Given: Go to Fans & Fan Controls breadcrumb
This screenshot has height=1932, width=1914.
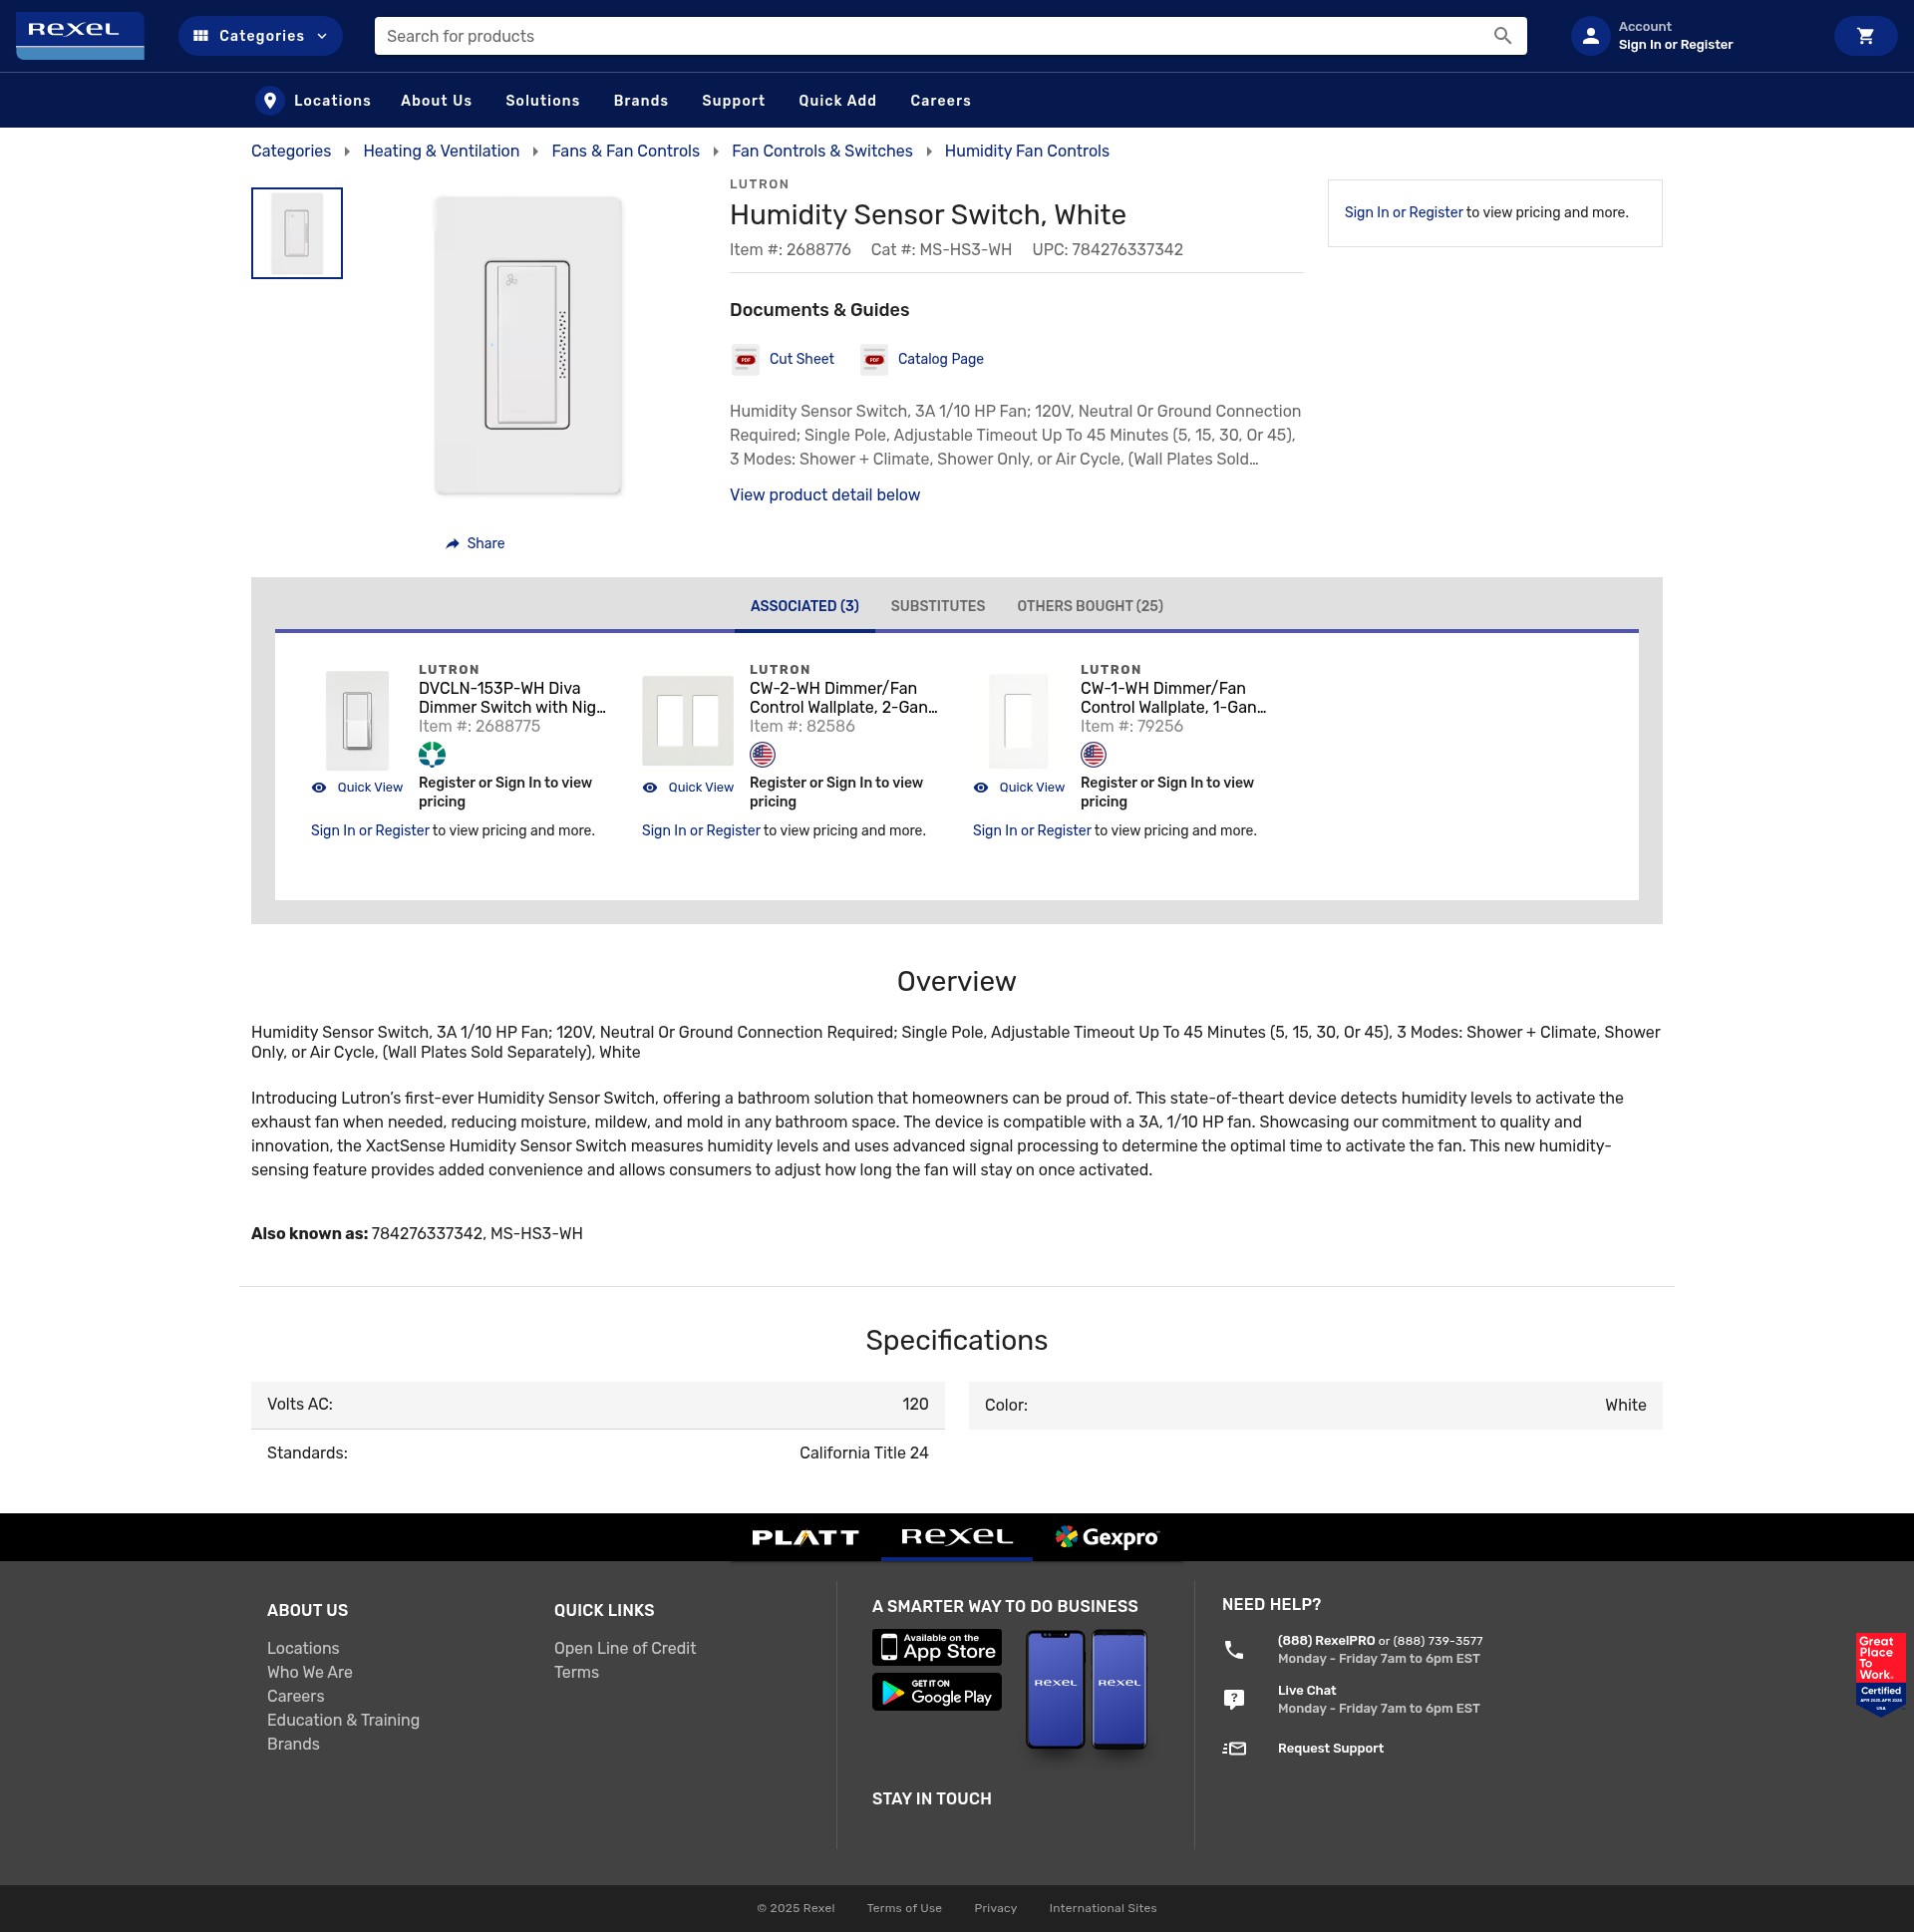Looking at the screenshot, I should coord(625,151).
